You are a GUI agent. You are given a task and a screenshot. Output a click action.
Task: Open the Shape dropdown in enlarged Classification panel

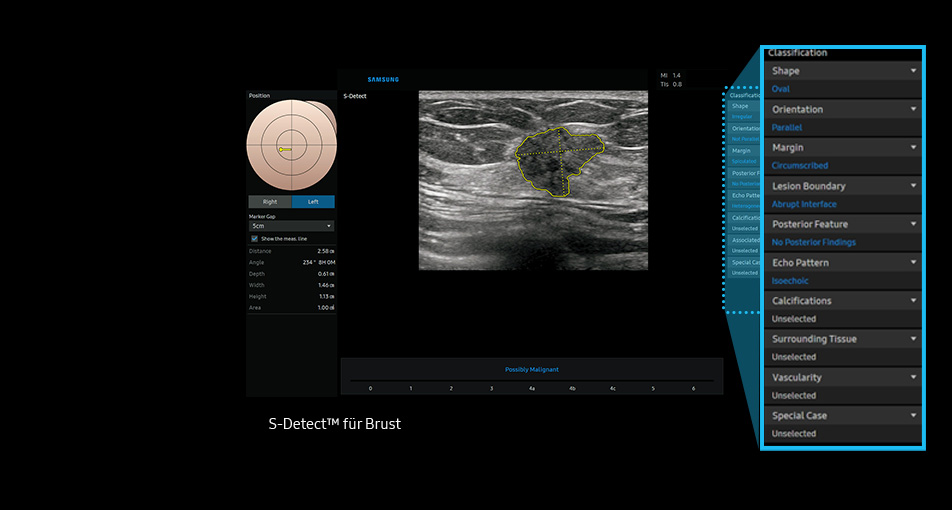[843, 71]
